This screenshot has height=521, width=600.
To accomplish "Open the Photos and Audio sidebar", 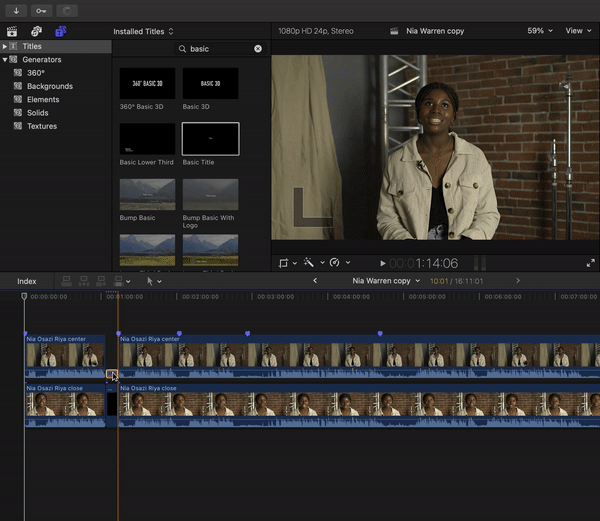I will click(36, 31).
